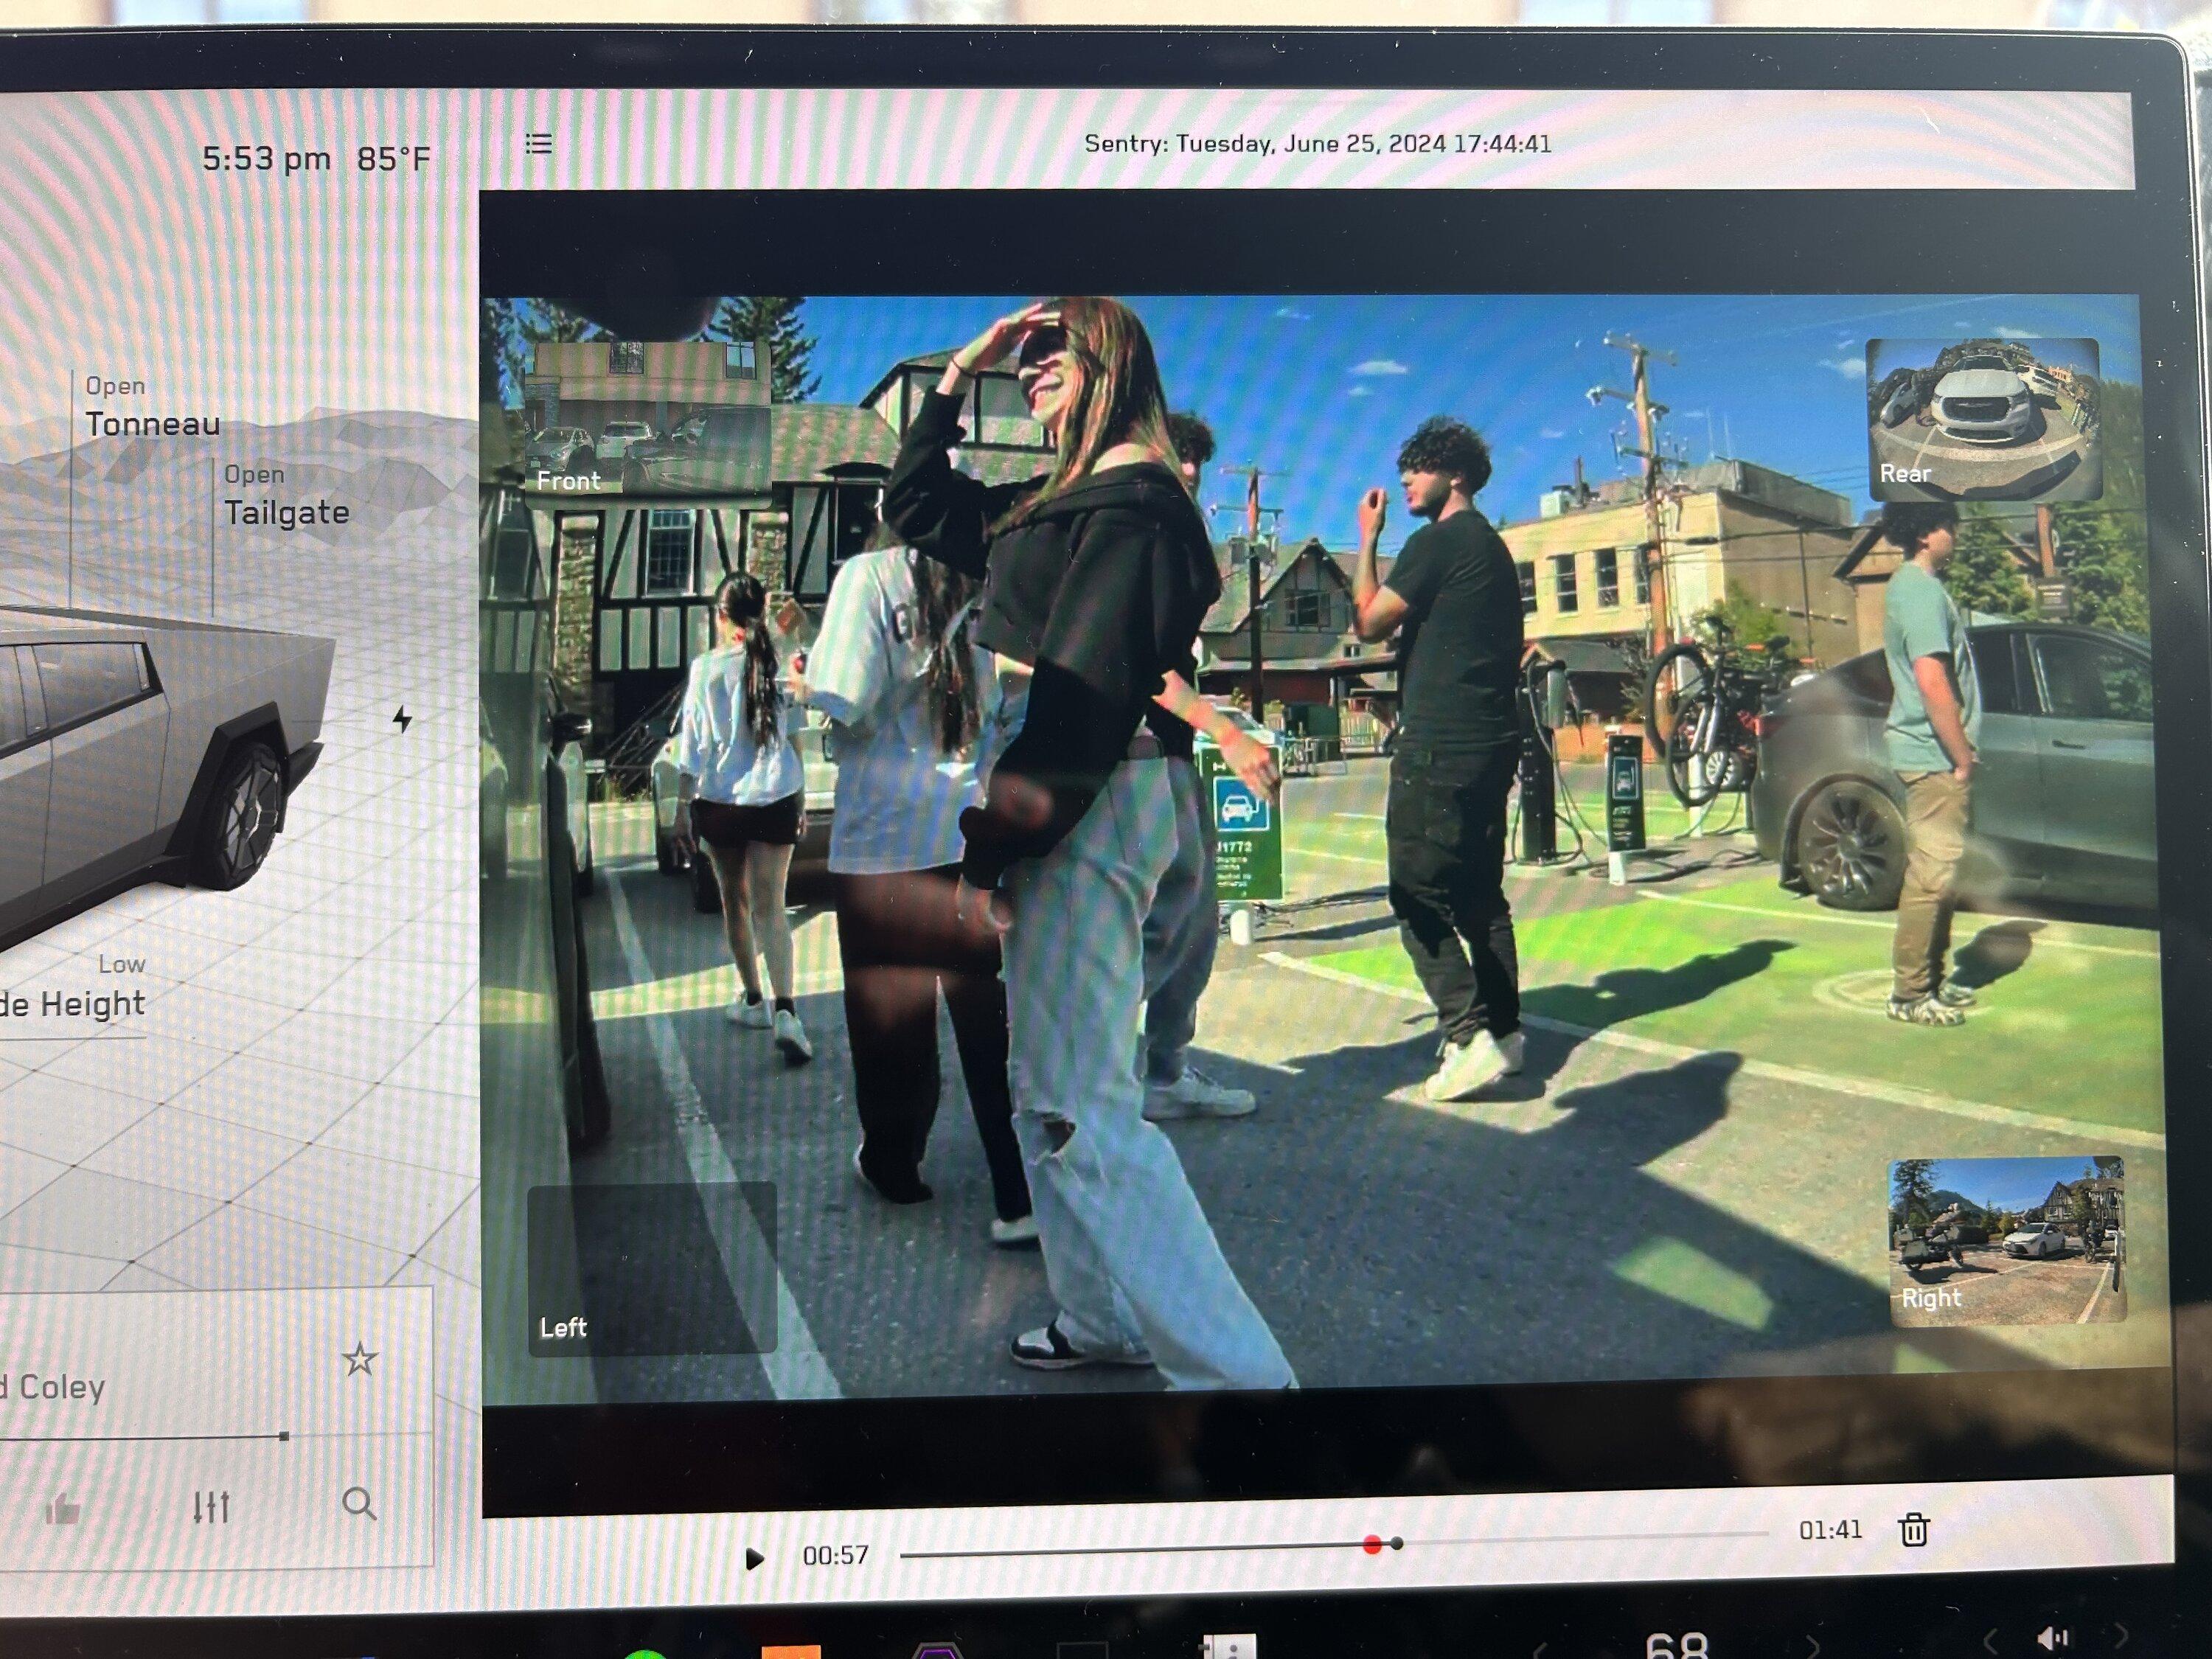Tap the volume speaker icon in the bottom bar

2051,1639
